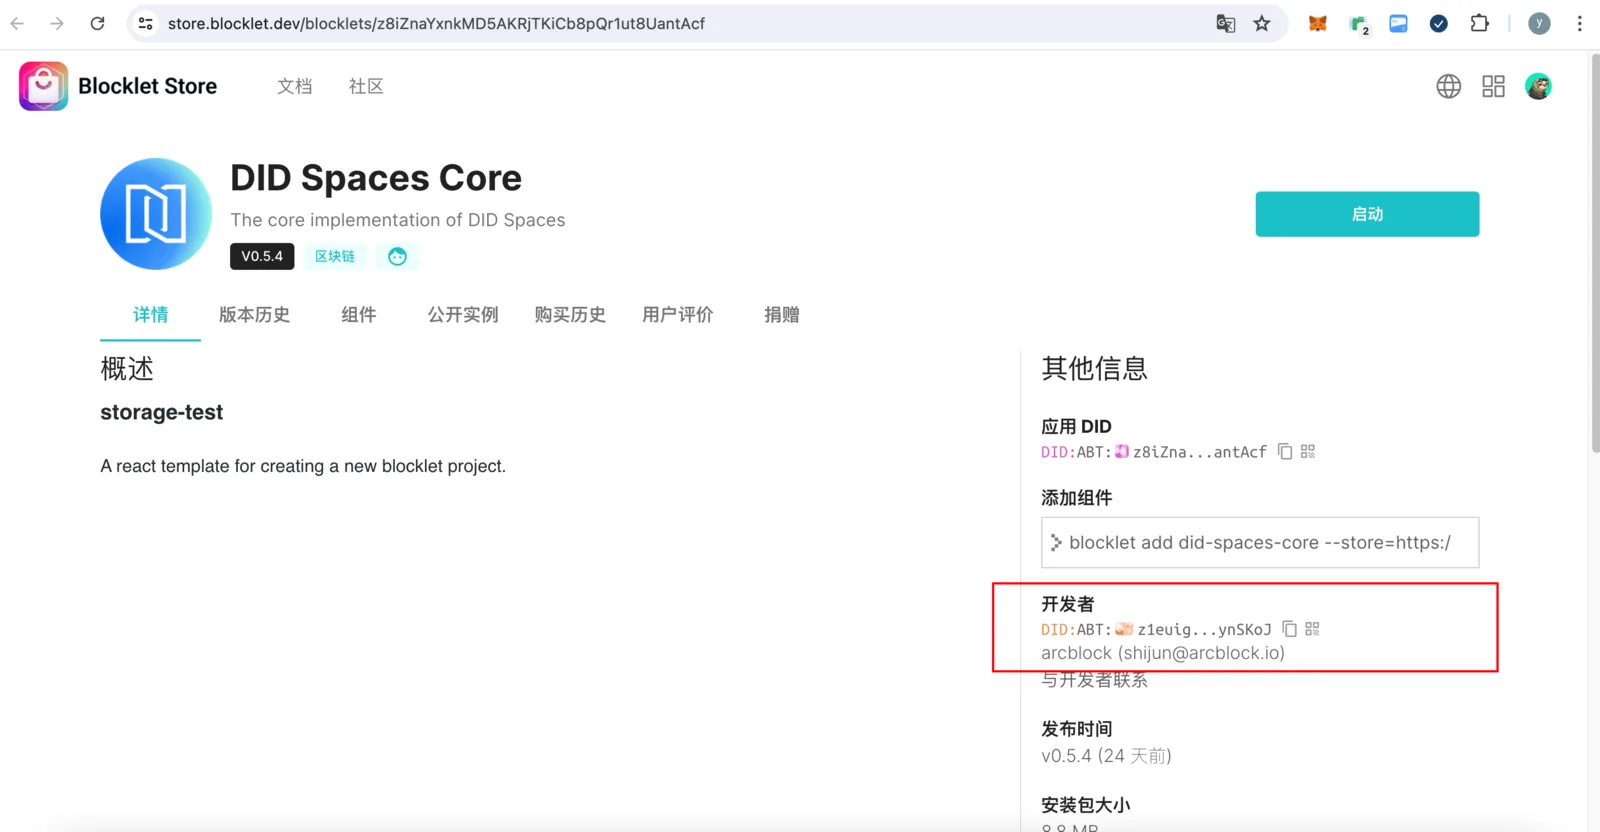Viewport: 1600px width, 832px height.
Task: Show QR code for 应用 DID
Action: [1308, 452]
